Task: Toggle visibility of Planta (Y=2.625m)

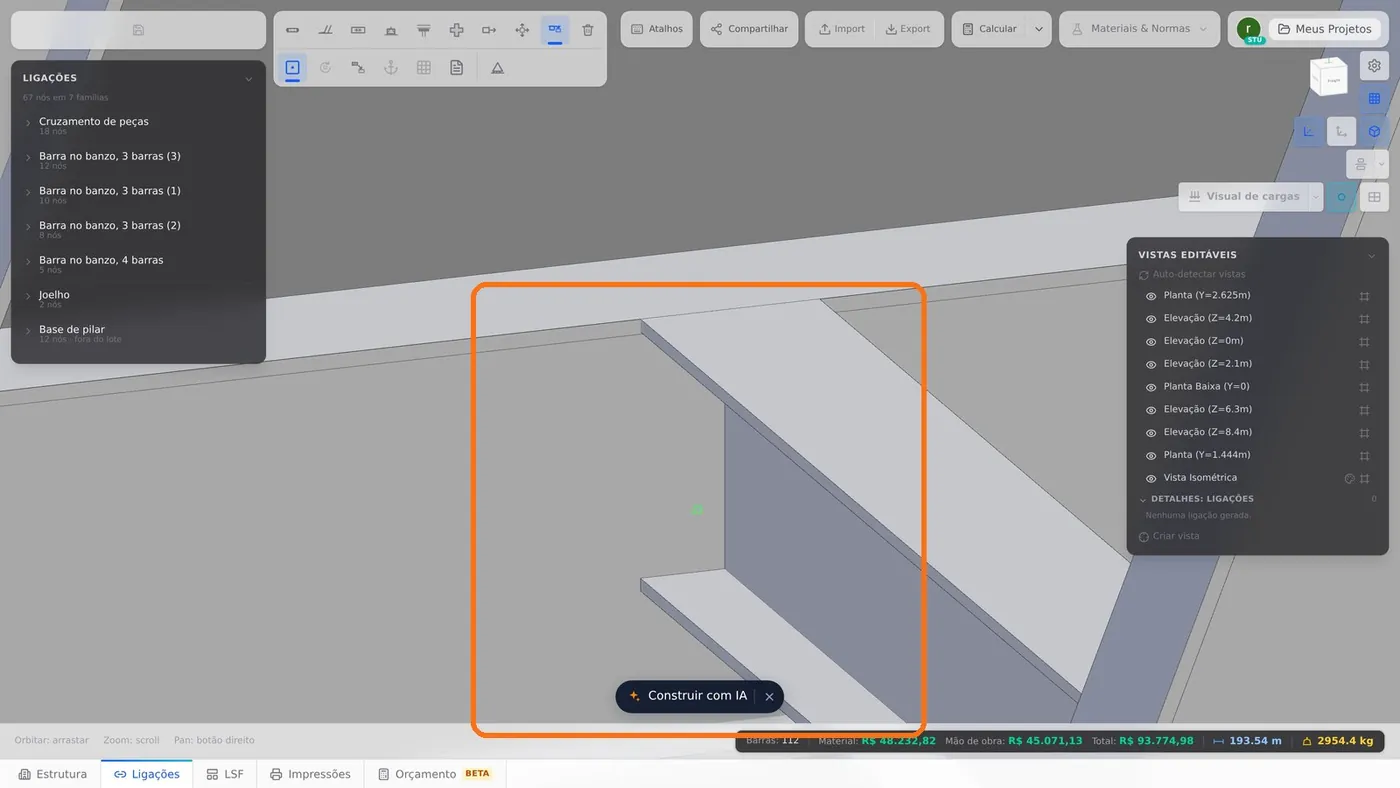Action: pyautogui.click(x=1151, y=296)
